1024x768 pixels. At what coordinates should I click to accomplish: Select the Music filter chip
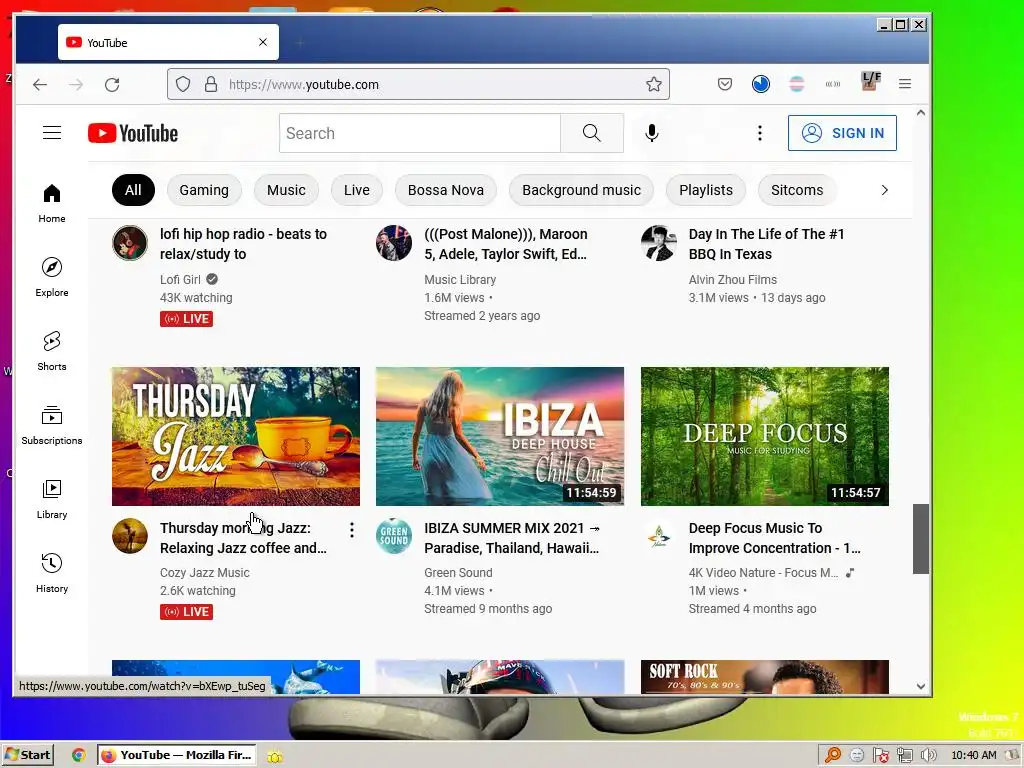[286, 190]
